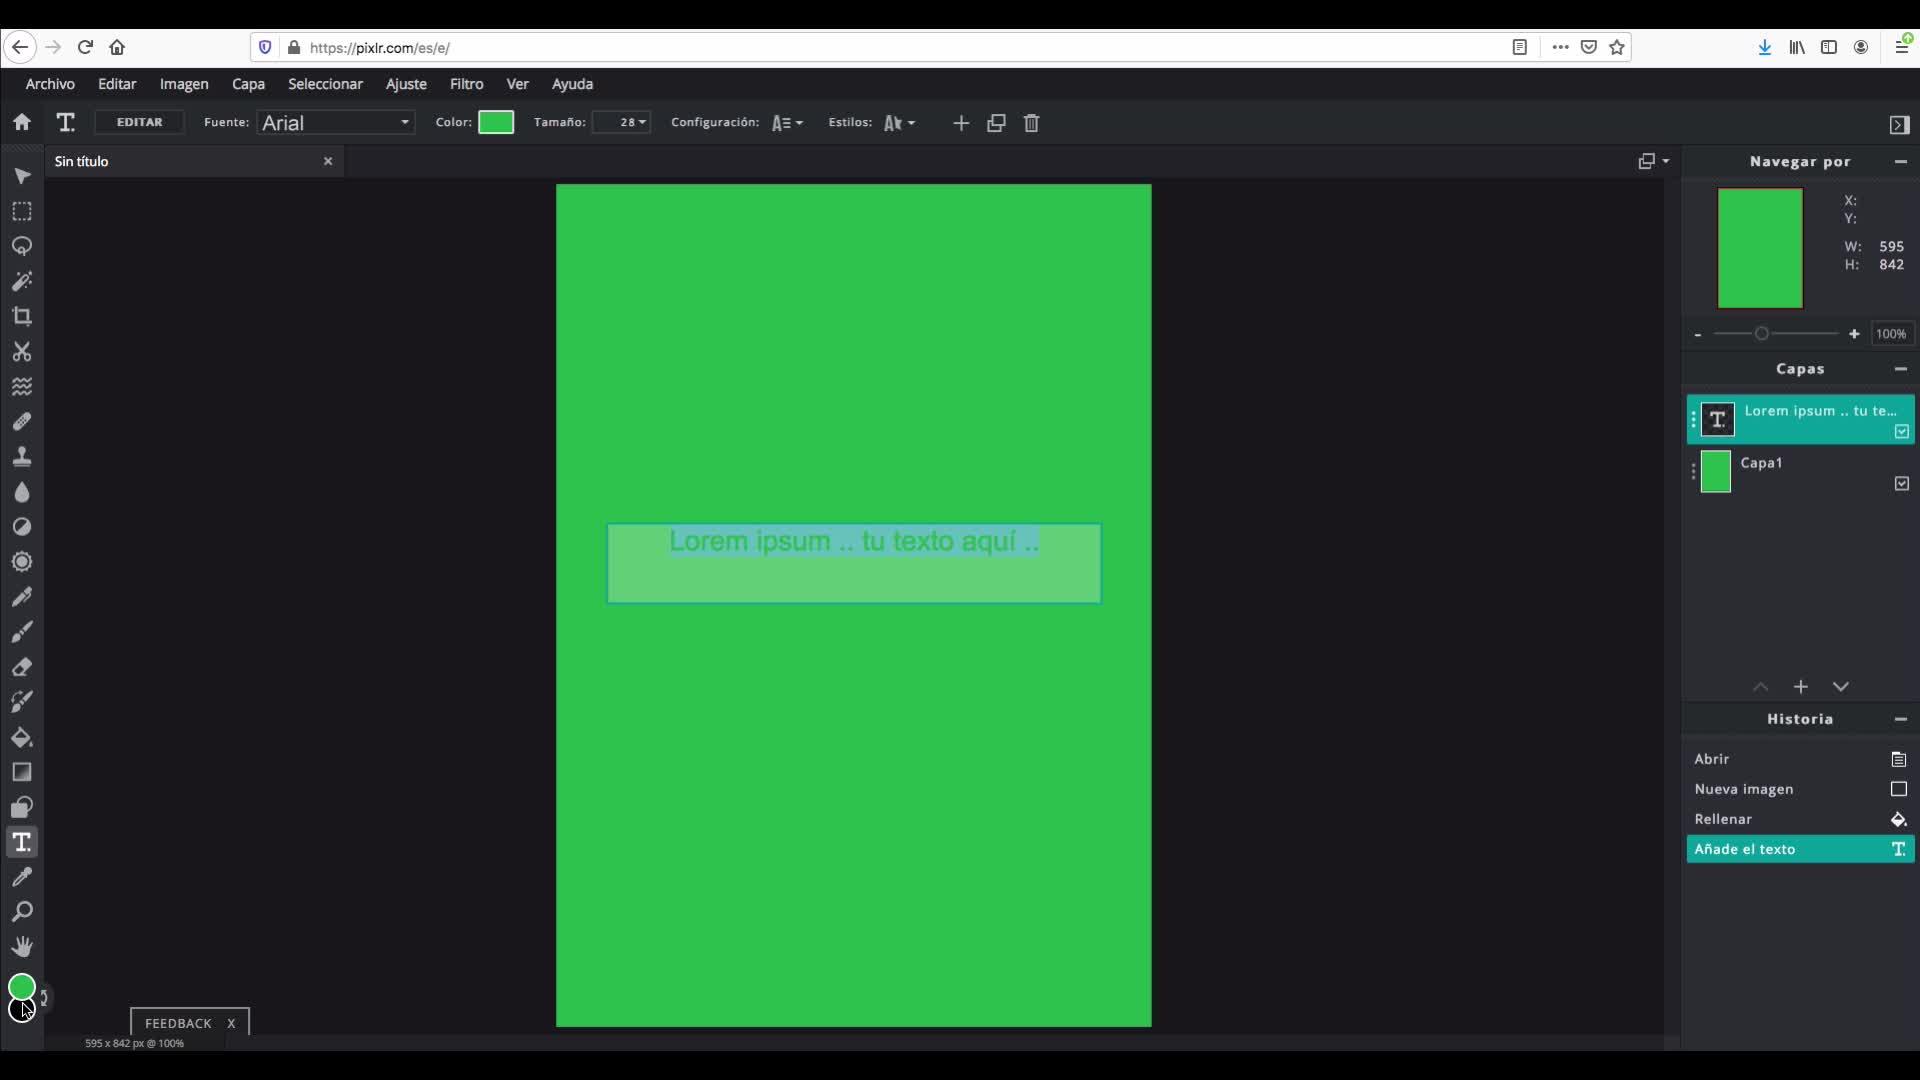The image size is (1920, 1080).
Task: Open the Imagen menu
Action: point(184,84)
